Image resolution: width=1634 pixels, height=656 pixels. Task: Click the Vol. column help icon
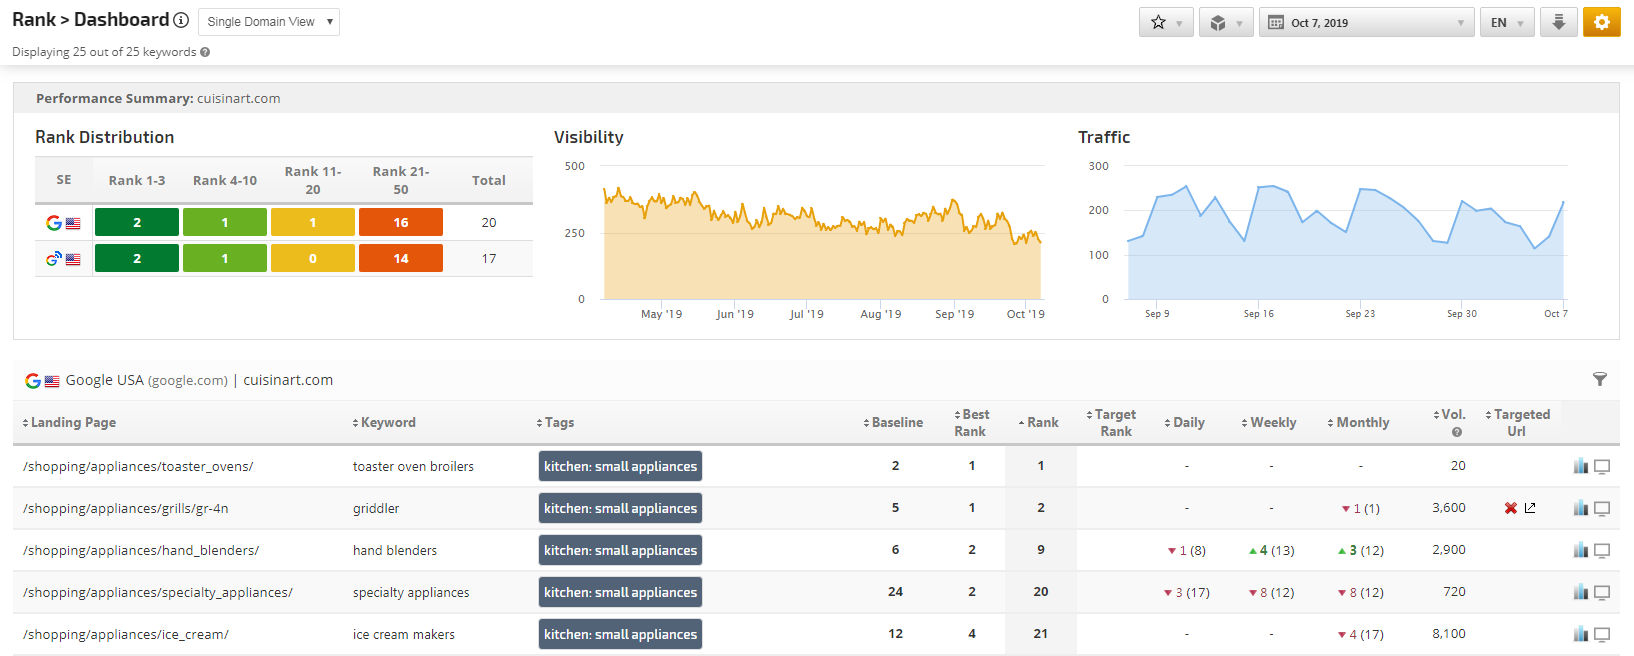[1457, 433]
